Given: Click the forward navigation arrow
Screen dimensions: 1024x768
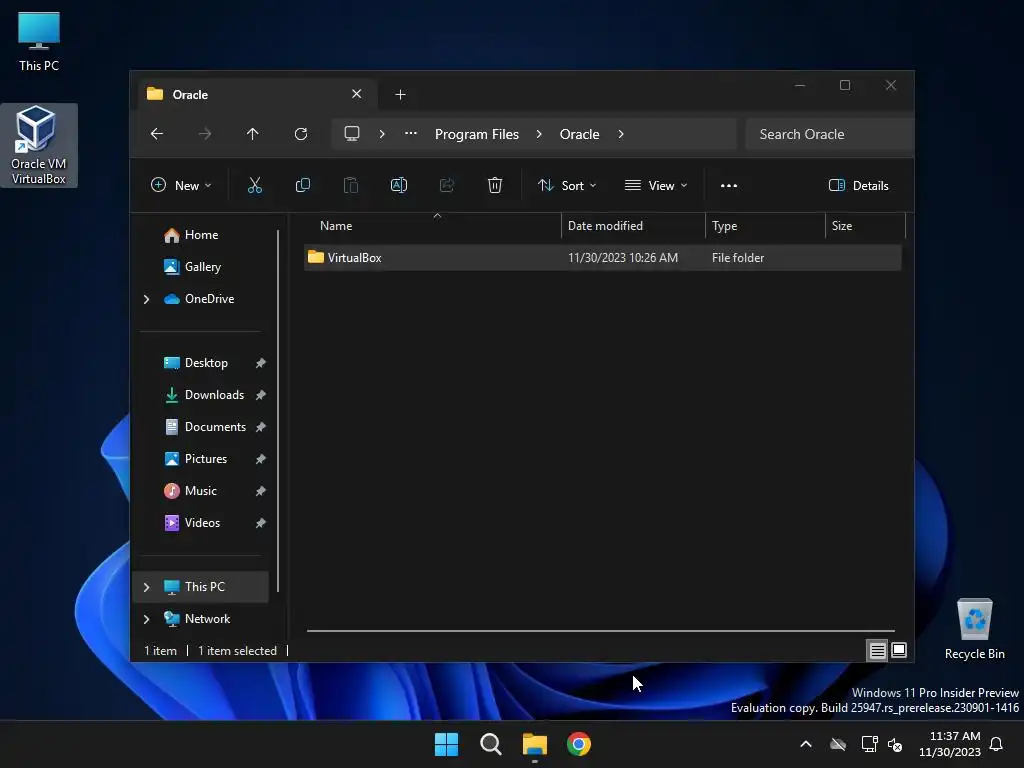Looking at the screenshot, I should 205,134.
